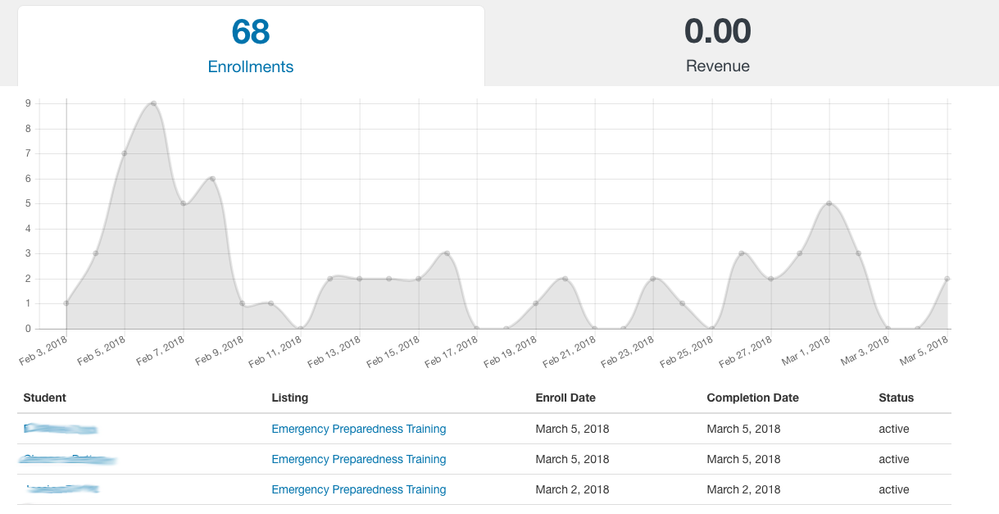Click the Mar 1, 2018 data point
Image resolution: width=999 pixels, height=514 pixels.
pyautogui.click(x=829, y=204)
